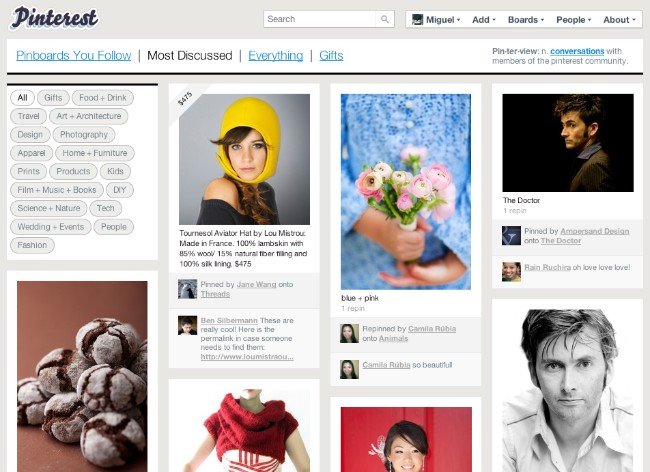Click Jane Wang's pinner avatar
650x472 pixels.
coord(187,288)
